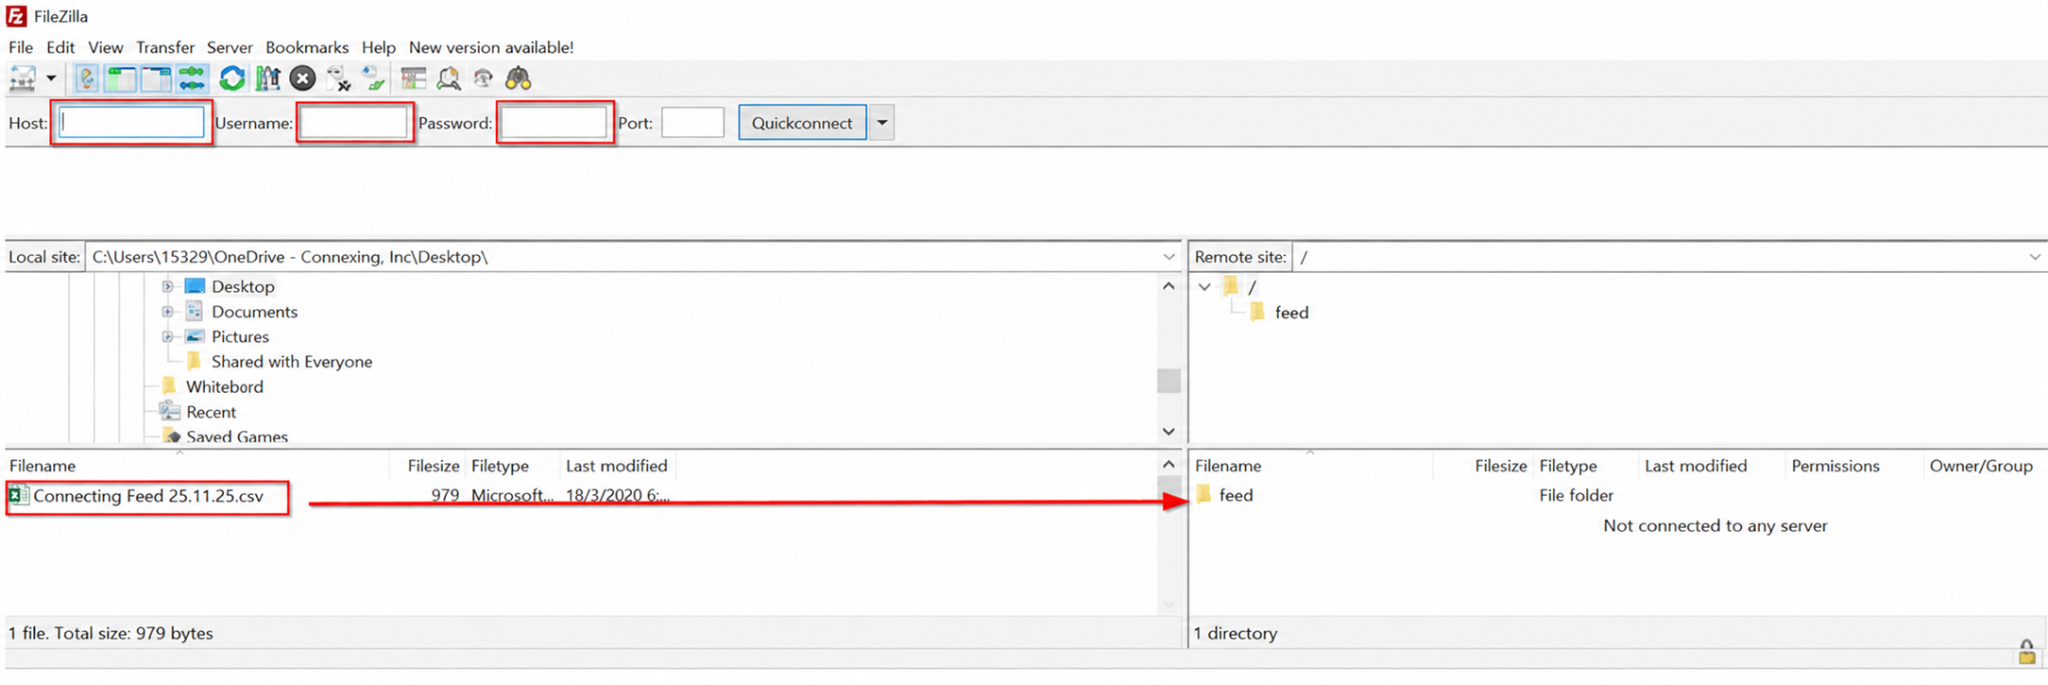Select feed folder in remote tree
Screen dimensions: 2048x685
(x=1291, y=313)
